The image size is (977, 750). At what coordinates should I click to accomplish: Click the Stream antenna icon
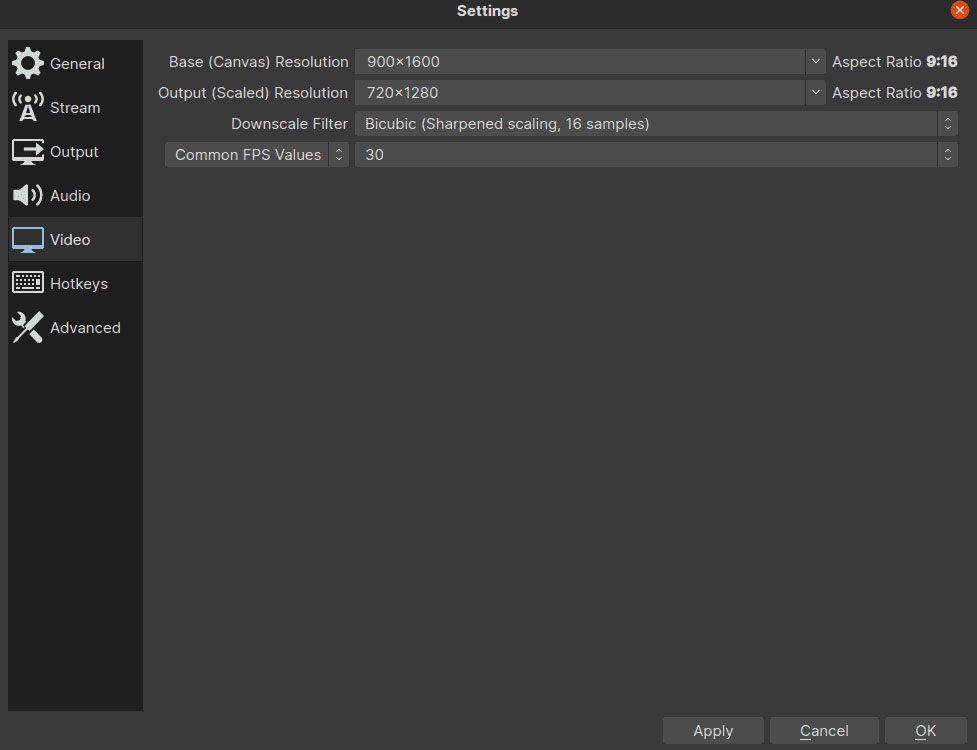click(27, 107)
